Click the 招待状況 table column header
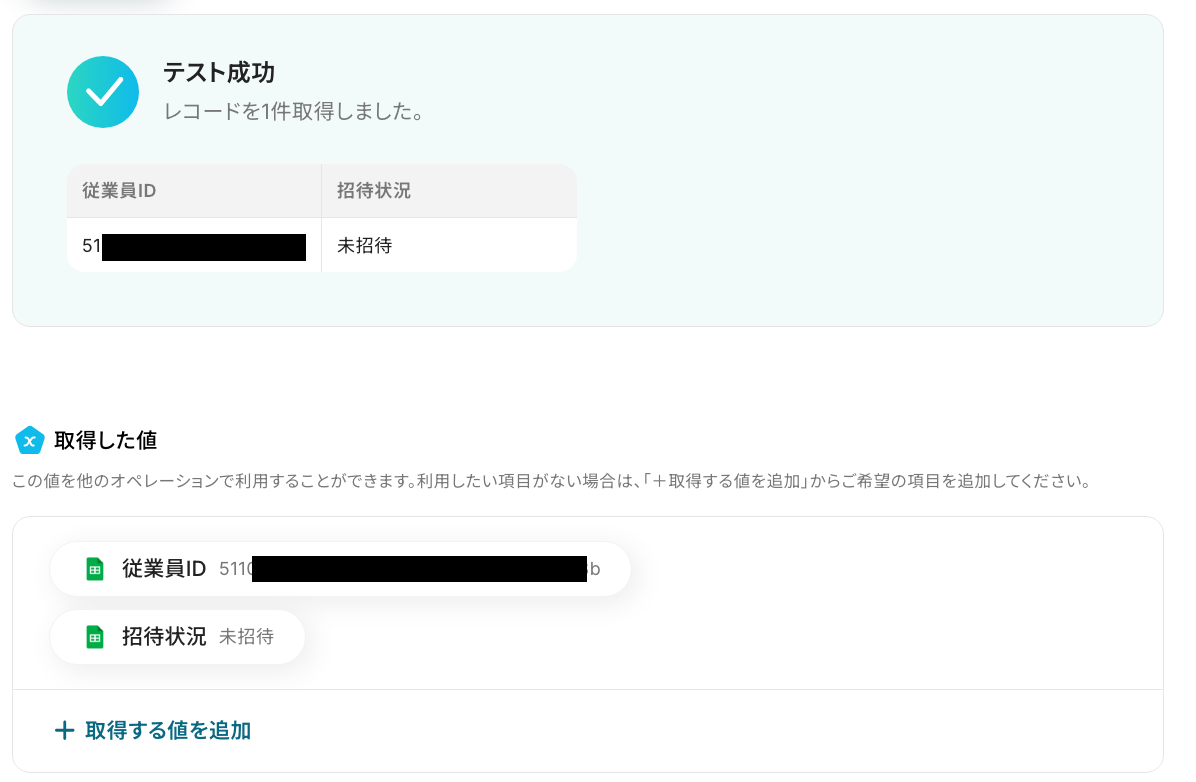The width and height of the screenshot is (1196, 782). (x=449, y=191)
